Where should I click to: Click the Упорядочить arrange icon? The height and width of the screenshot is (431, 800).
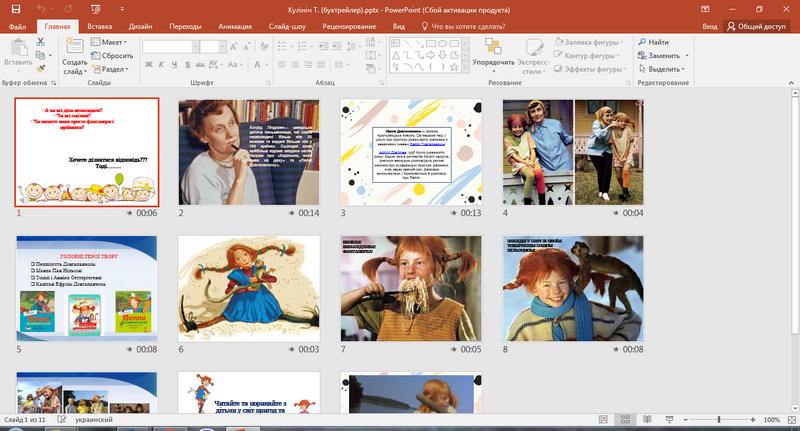coord(493,47)
